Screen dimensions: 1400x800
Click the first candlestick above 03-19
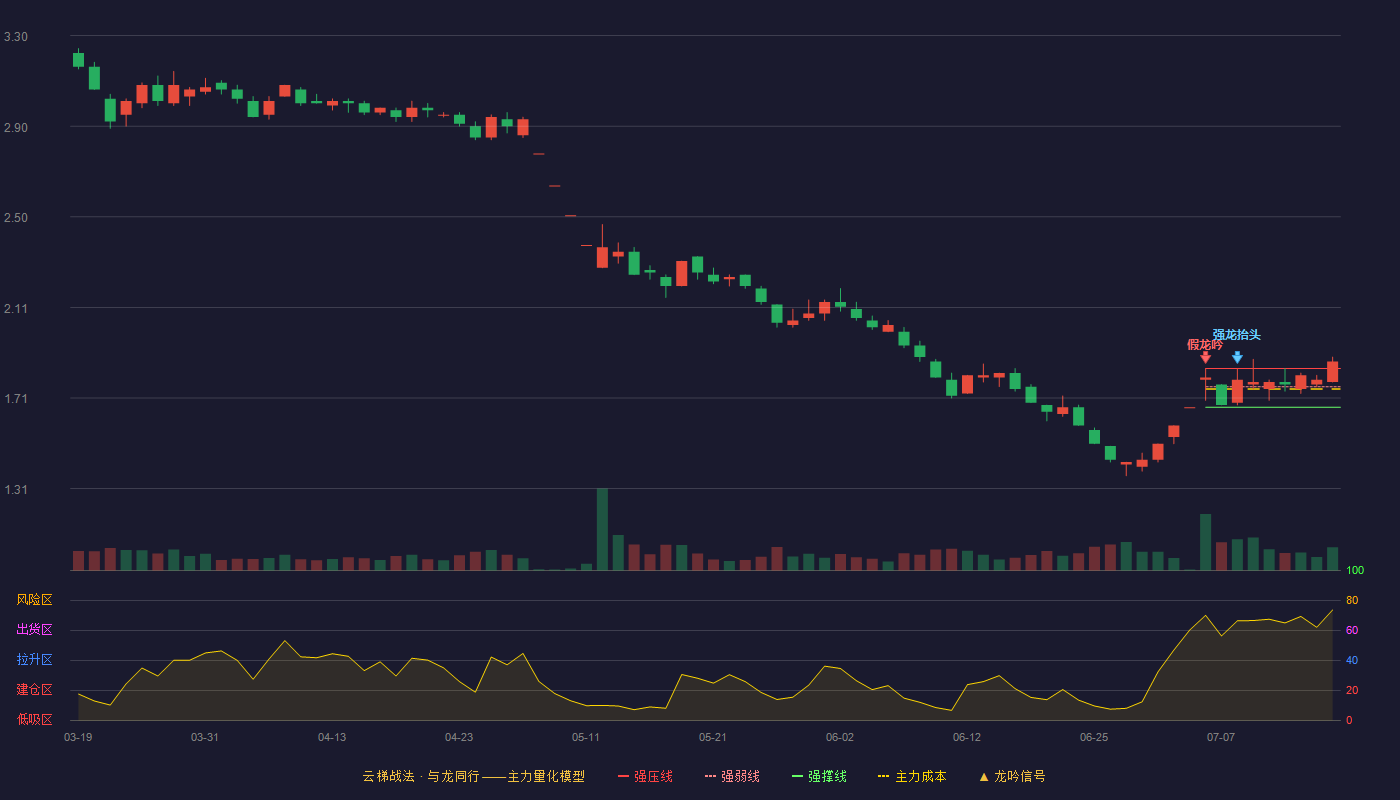tap(78, 59)
